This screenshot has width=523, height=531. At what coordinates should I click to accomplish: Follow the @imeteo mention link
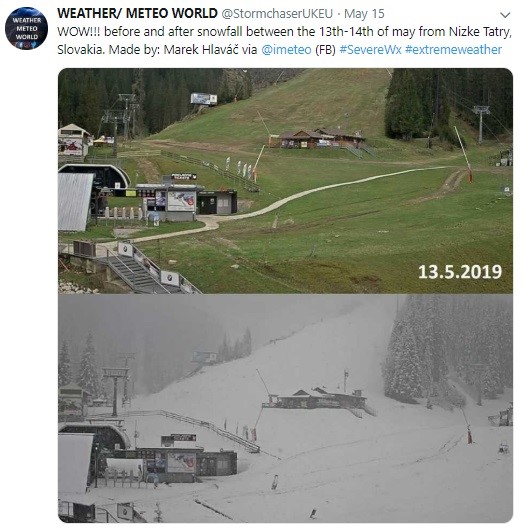[x=286, y=50]
